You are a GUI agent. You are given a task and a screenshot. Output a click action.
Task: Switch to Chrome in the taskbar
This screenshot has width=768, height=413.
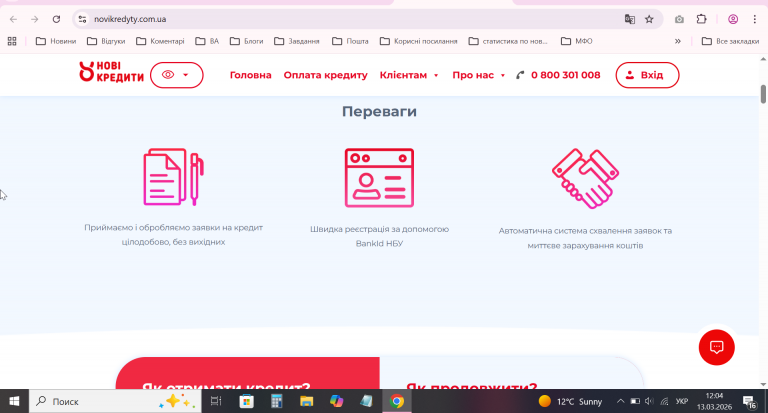pos(397,401)
